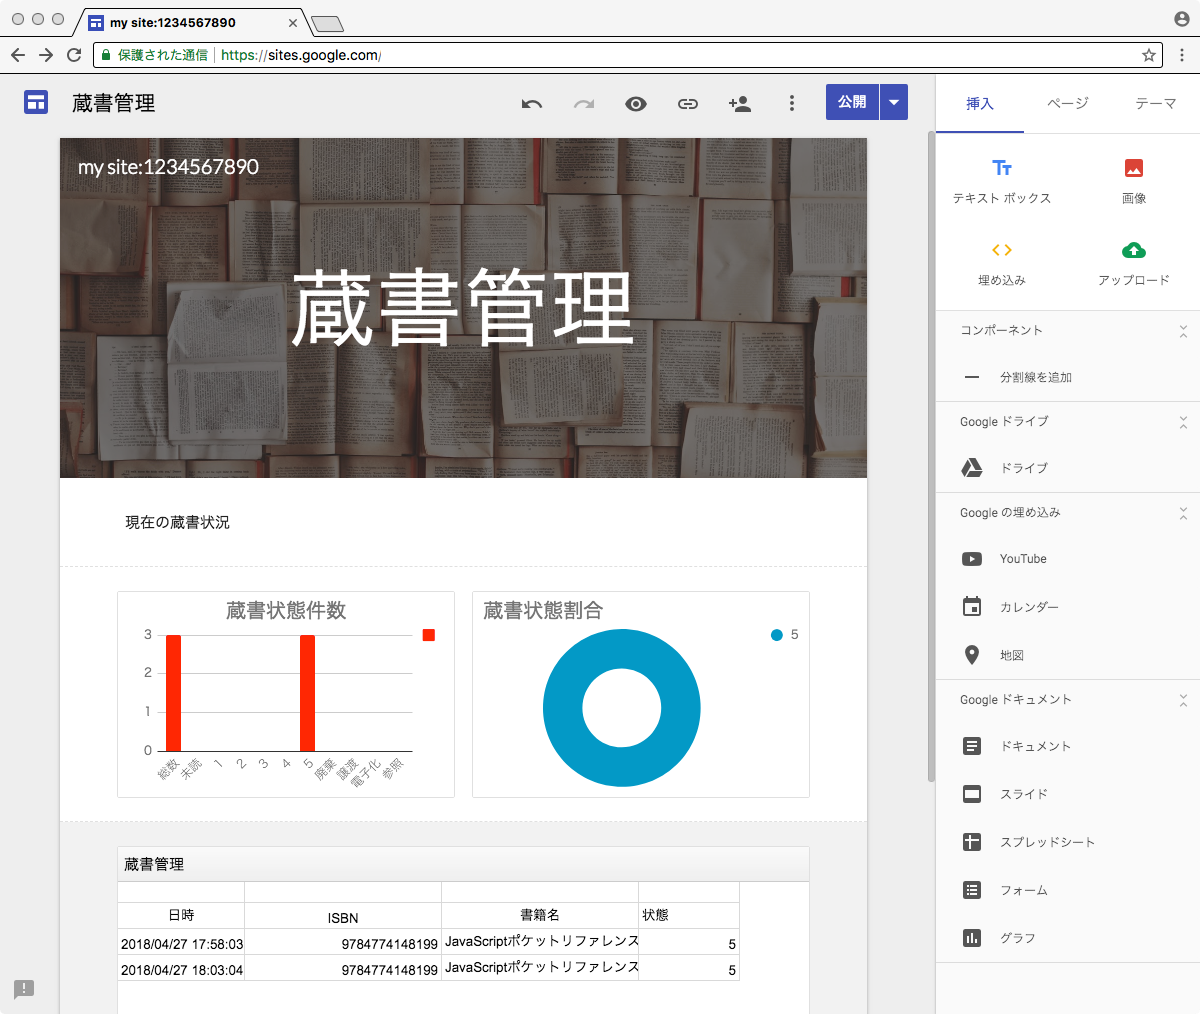Click the 公開 publish button
Image resolution: width=1200 pixels, height=1014 pixels.
[852, 102]
